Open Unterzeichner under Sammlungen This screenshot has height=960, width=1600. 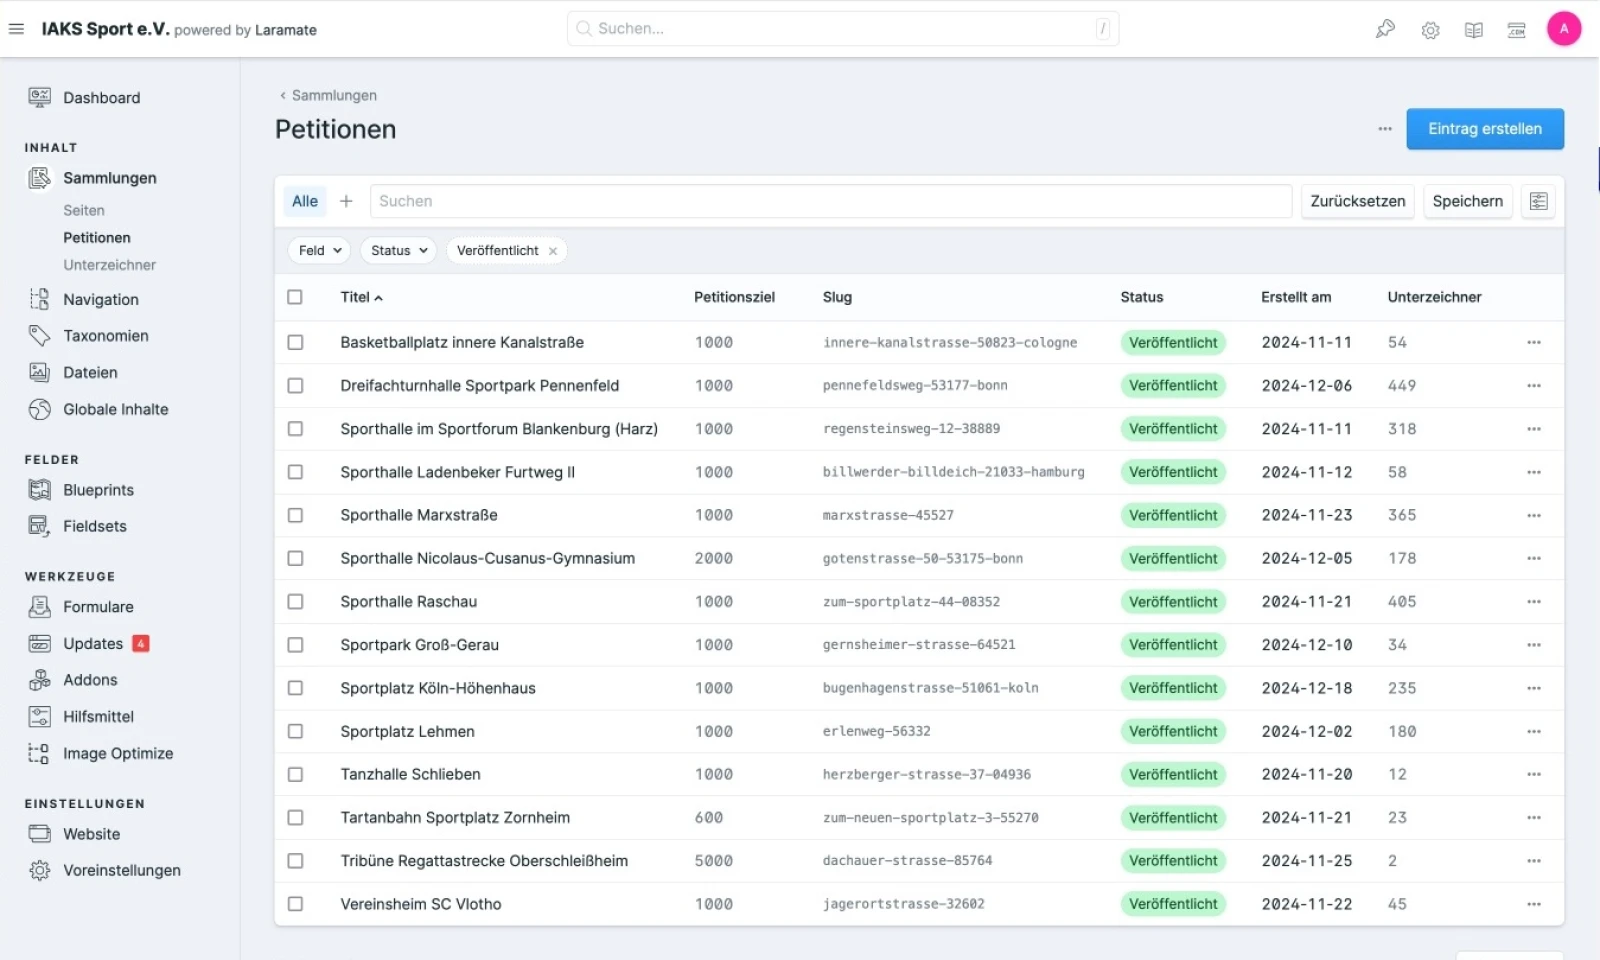tap(110, 265)
